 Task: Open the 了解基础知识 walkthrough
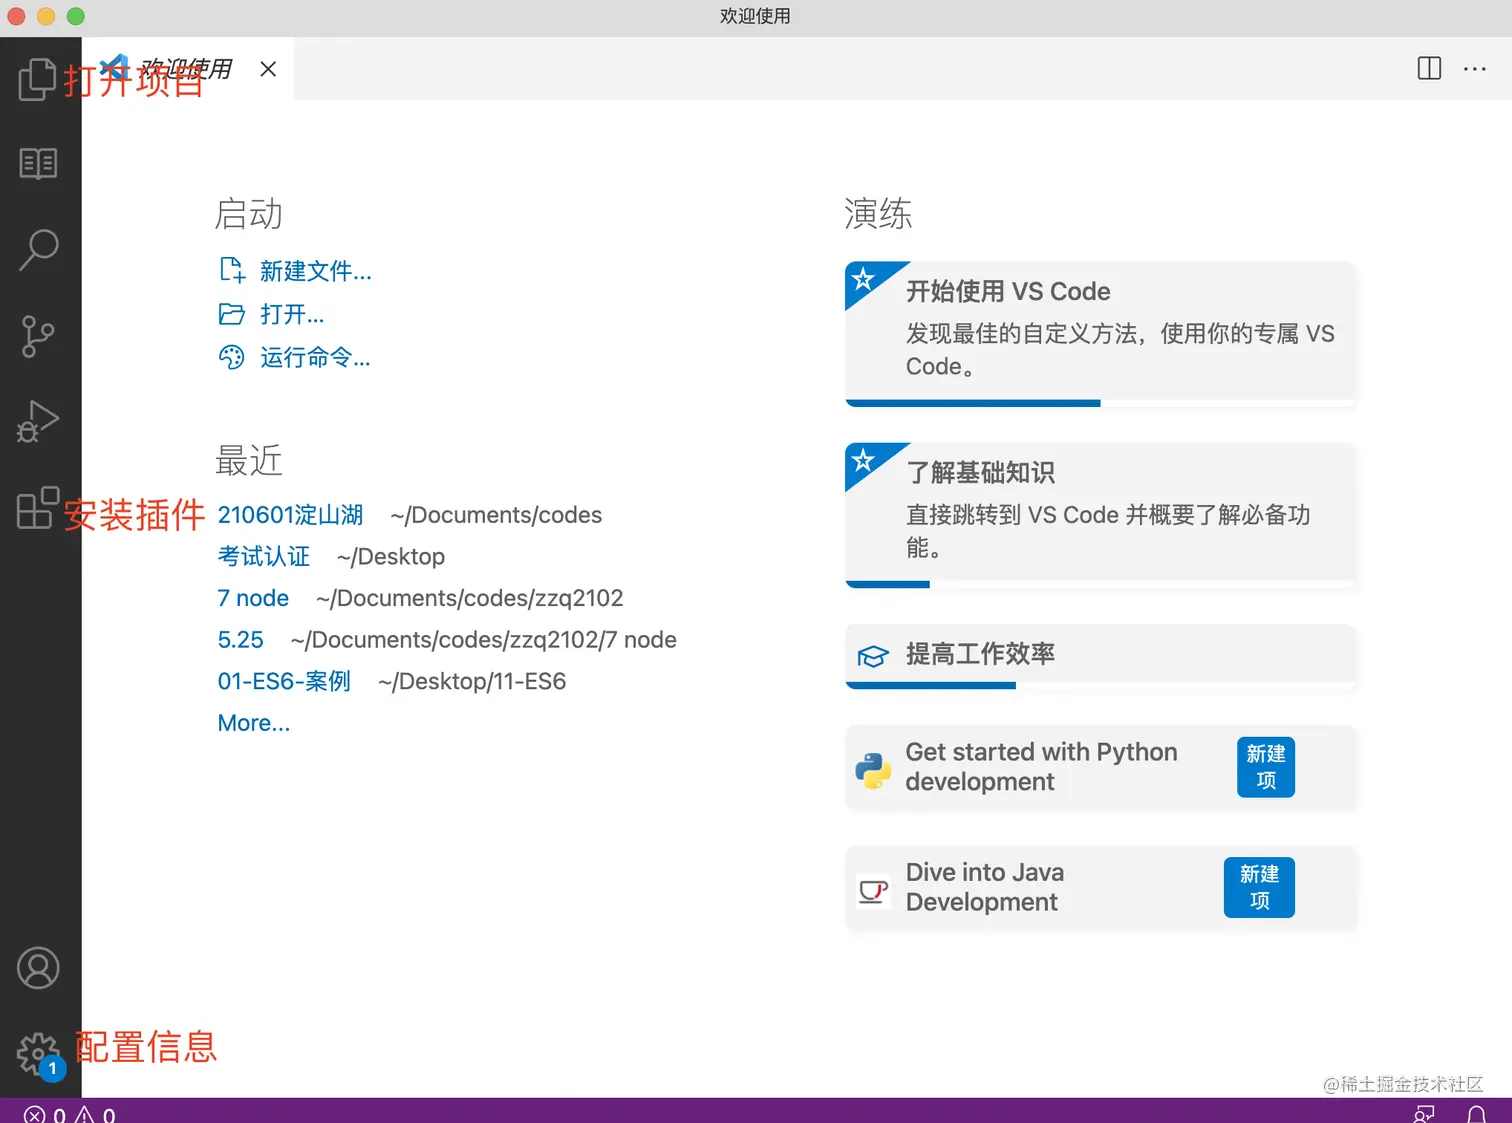click(x=1100, y=515)
